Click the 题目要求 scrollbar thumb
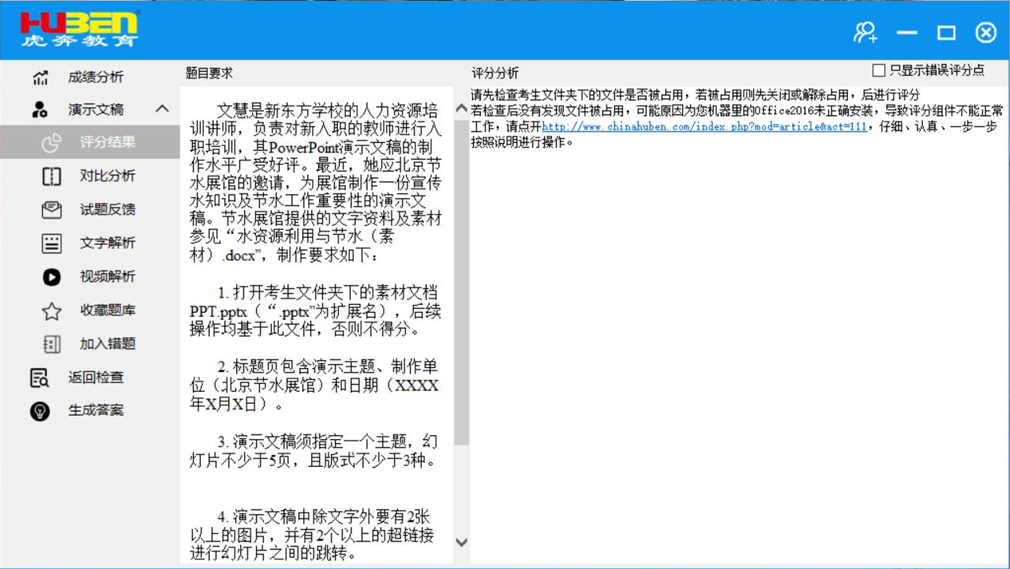The width and height of the screenshot is (1010, 569). [461, 282]
